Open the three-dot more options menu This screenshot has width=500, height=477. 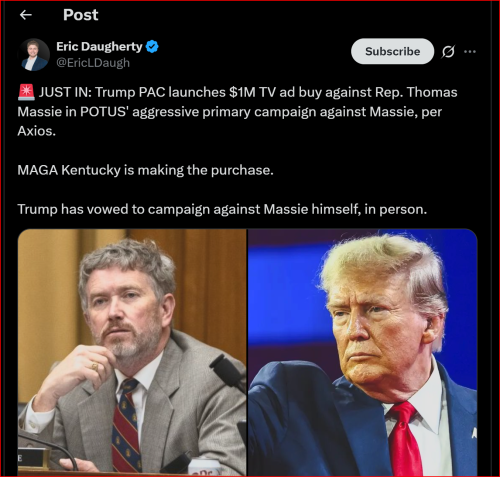pos(470,51)
